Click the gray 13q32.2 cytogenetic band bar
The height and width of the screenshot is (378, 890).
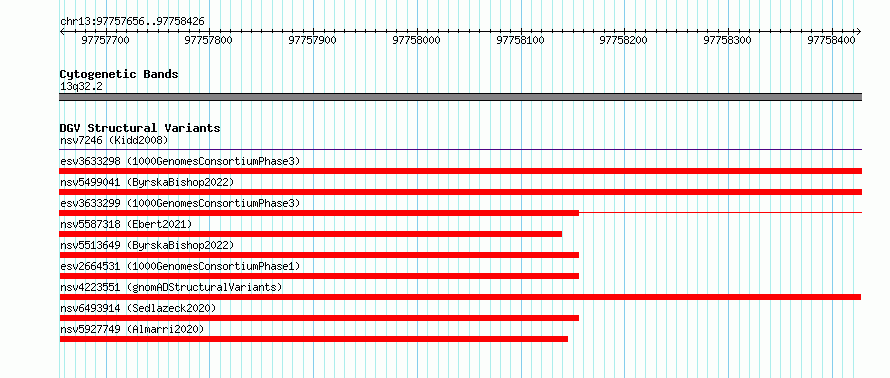(461, 97)
